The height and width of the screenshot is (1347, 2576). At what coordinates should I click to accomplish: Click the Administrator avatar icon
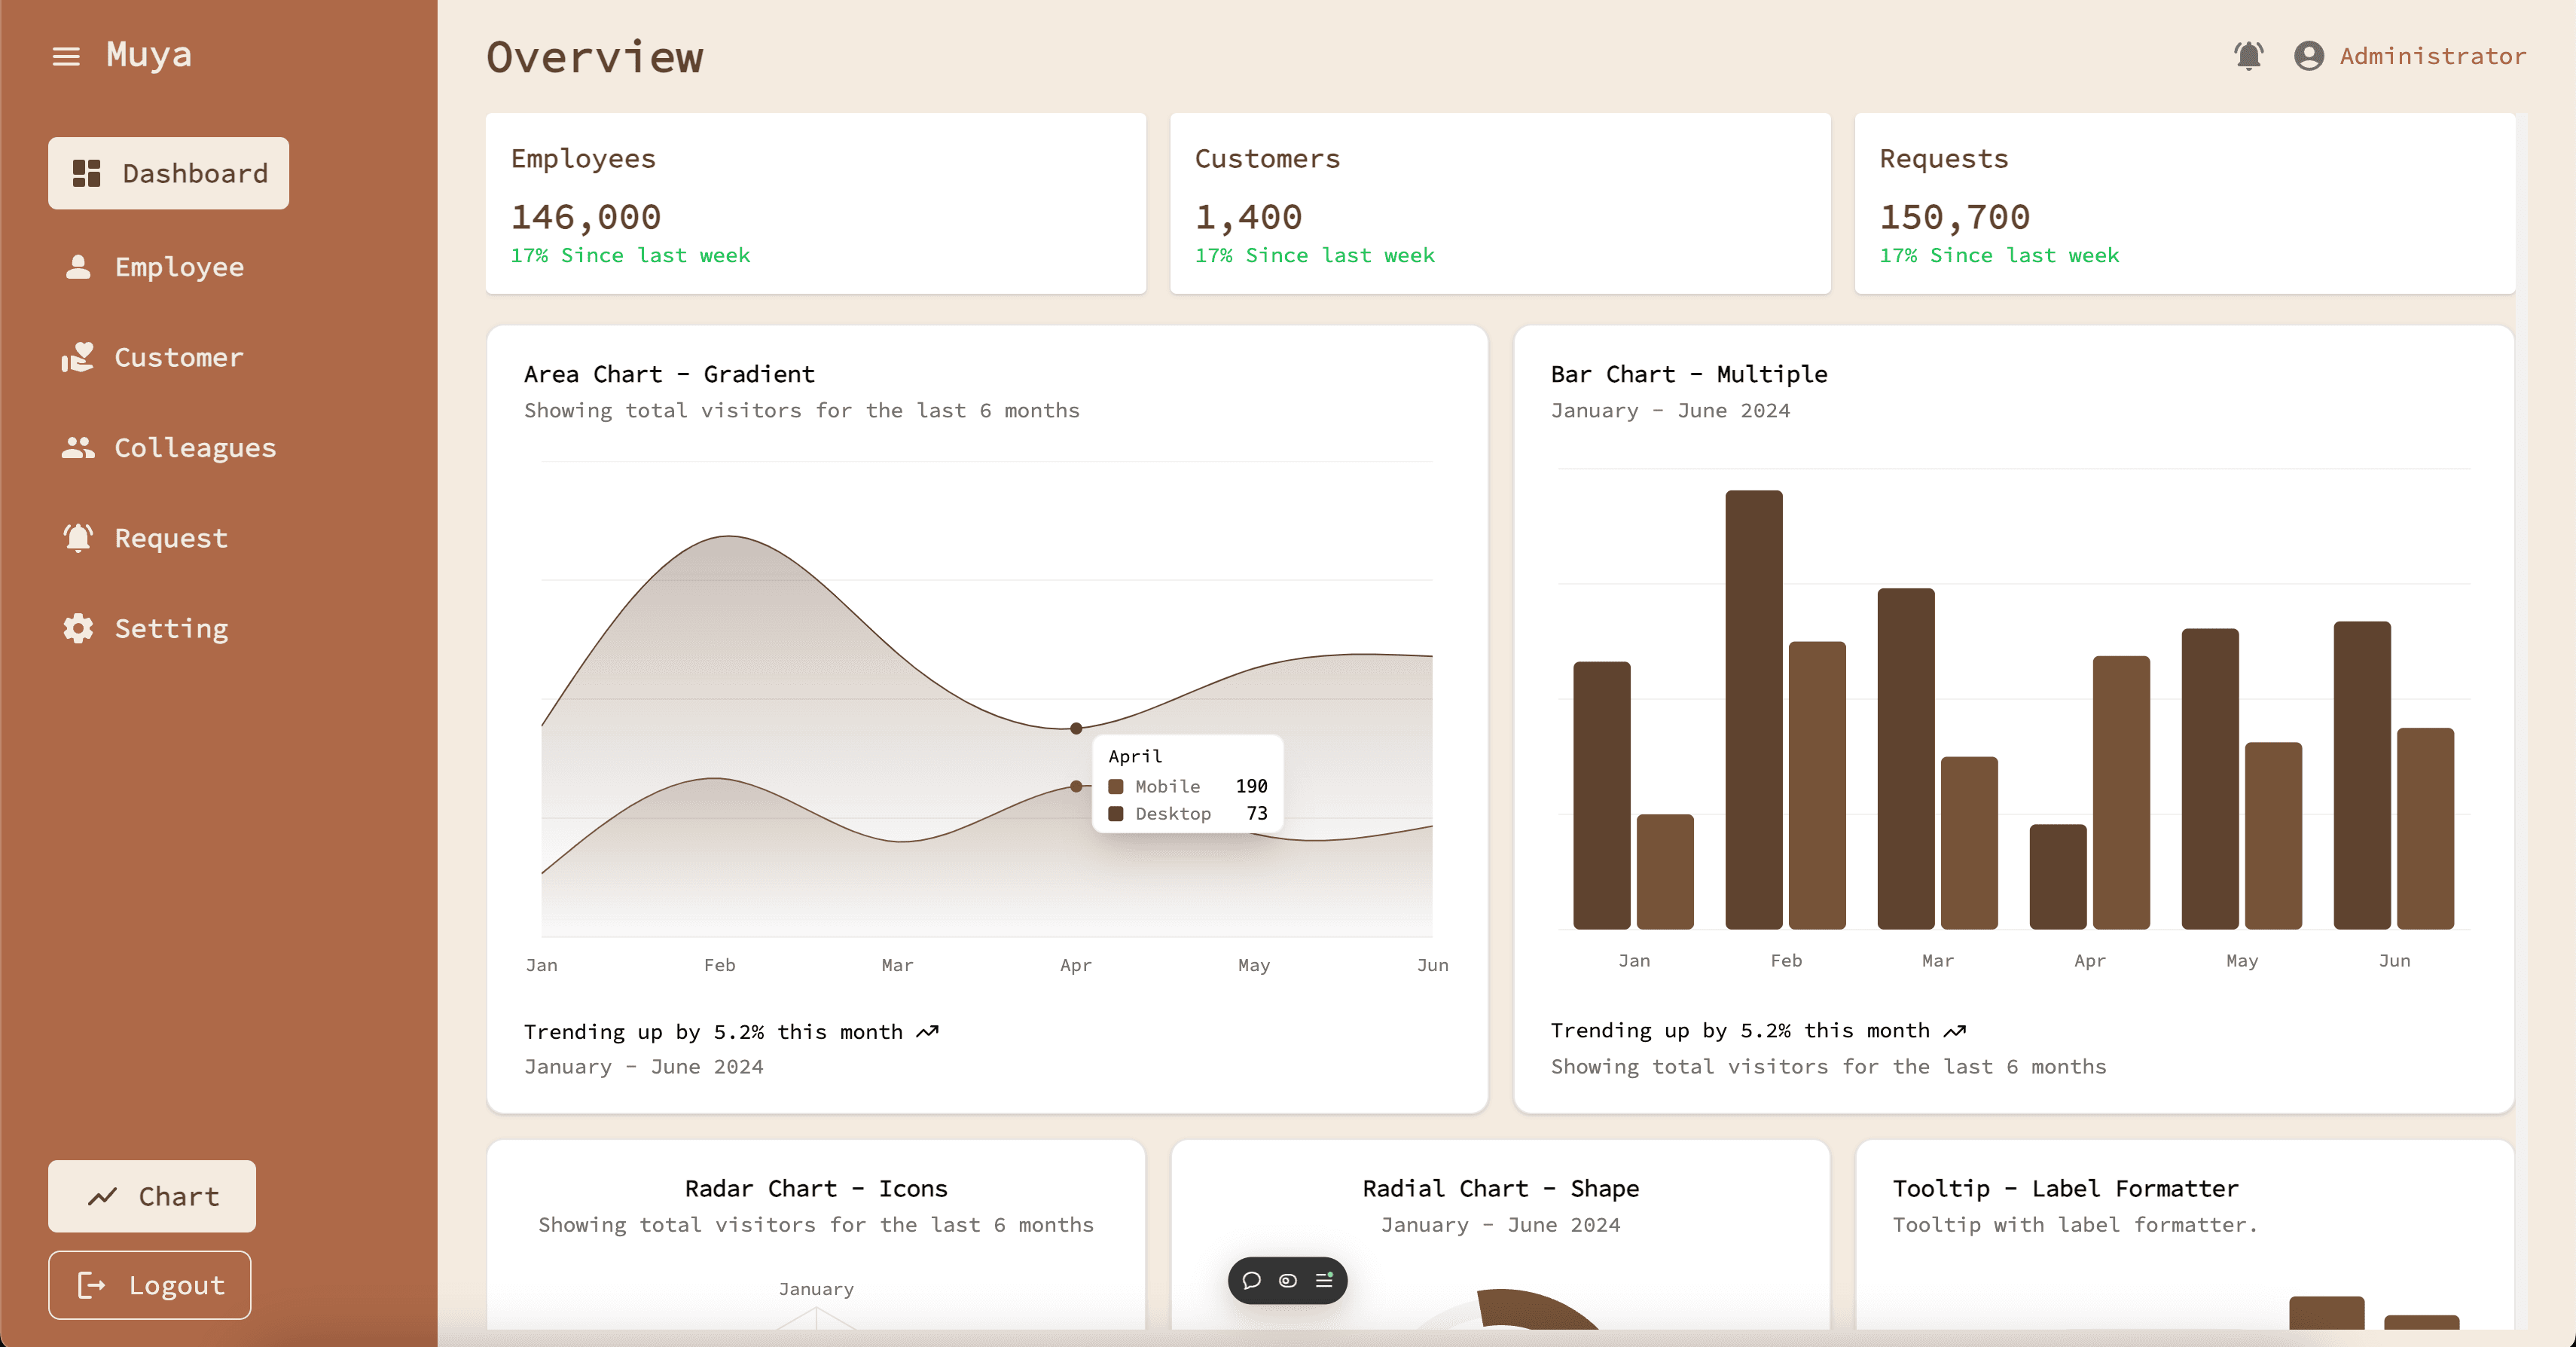(2309, 56)
